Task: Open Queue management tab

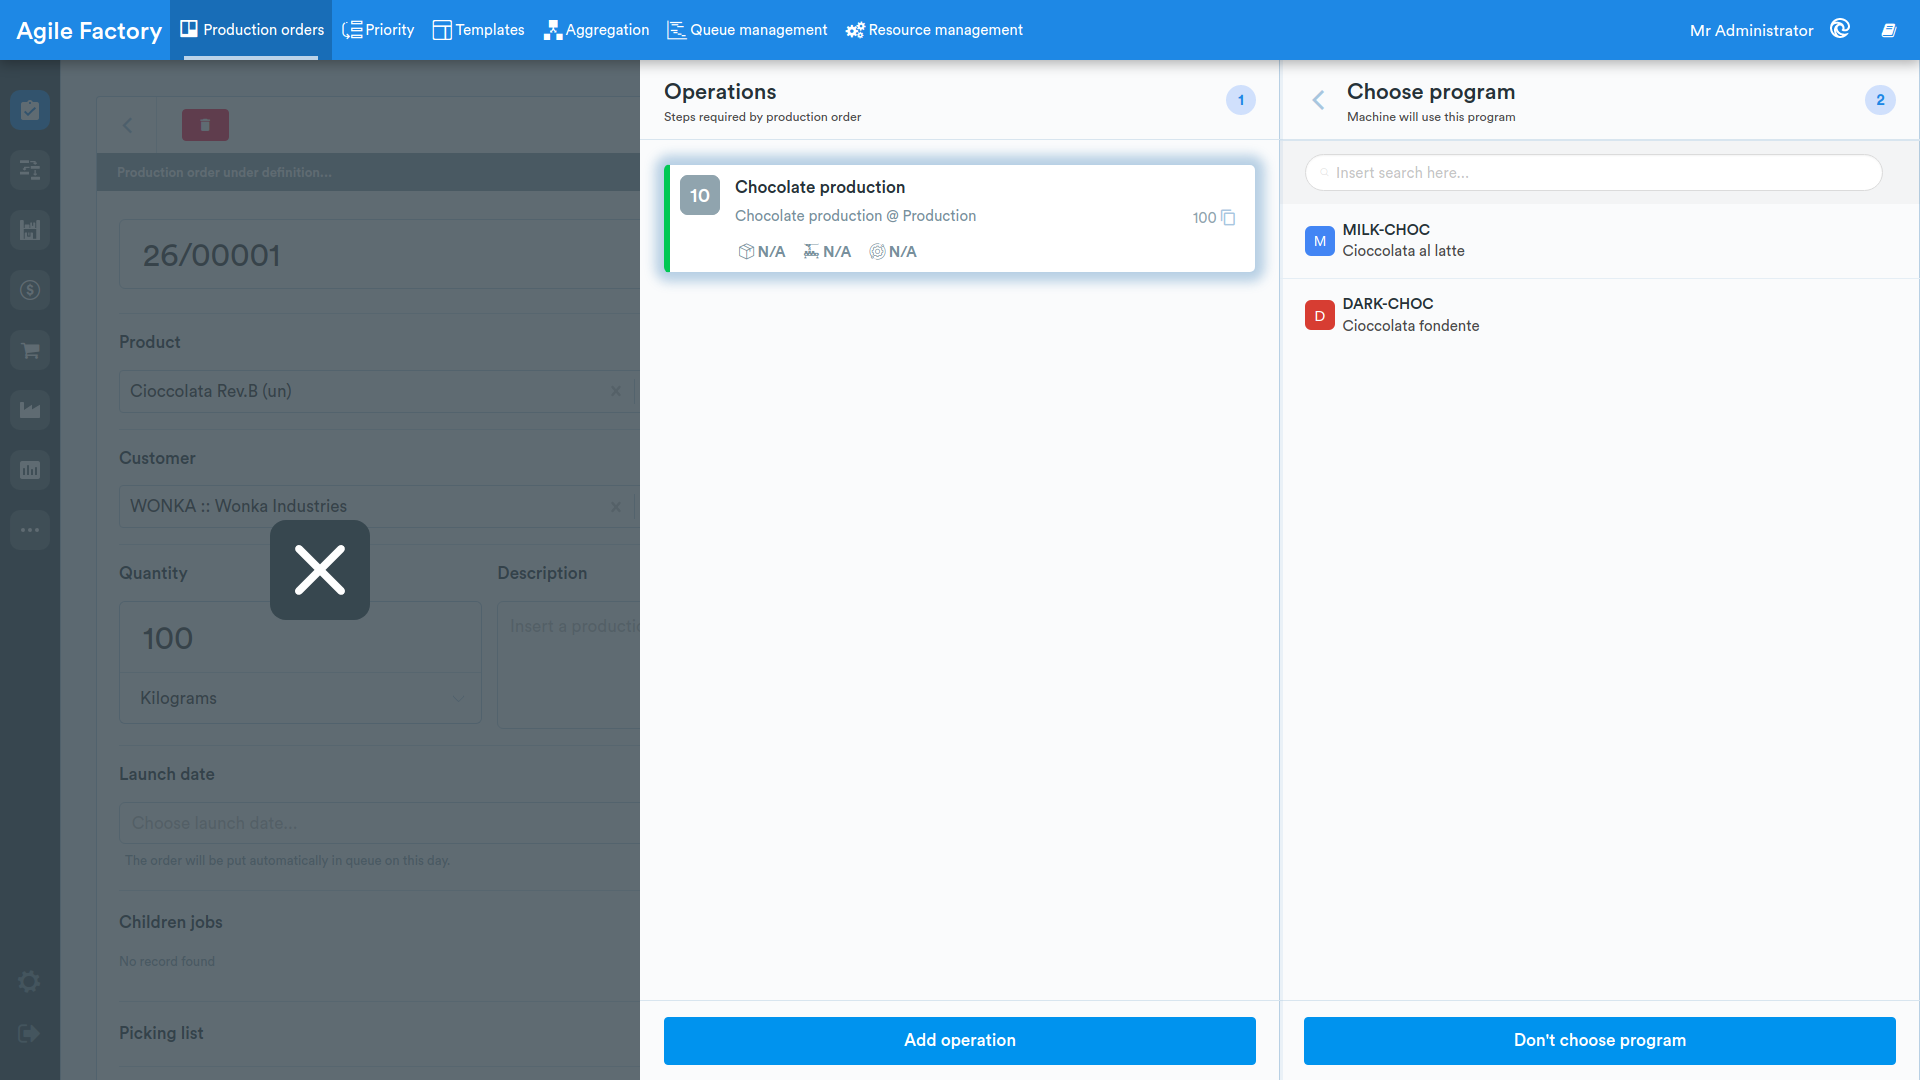Action: pyautogui.click(x=747, y=30)
